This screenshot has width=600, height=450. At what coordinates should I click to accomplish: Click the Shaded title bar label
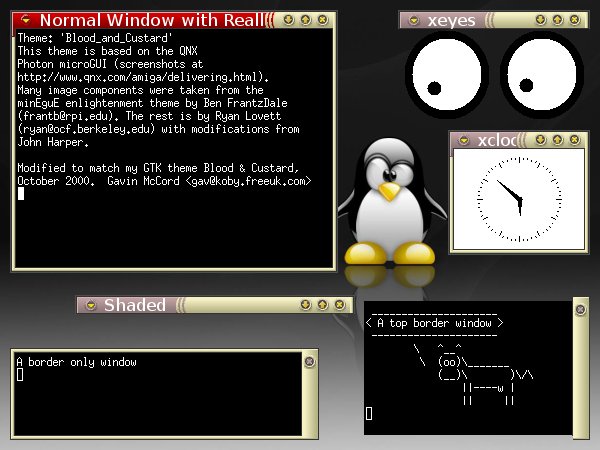135,305
